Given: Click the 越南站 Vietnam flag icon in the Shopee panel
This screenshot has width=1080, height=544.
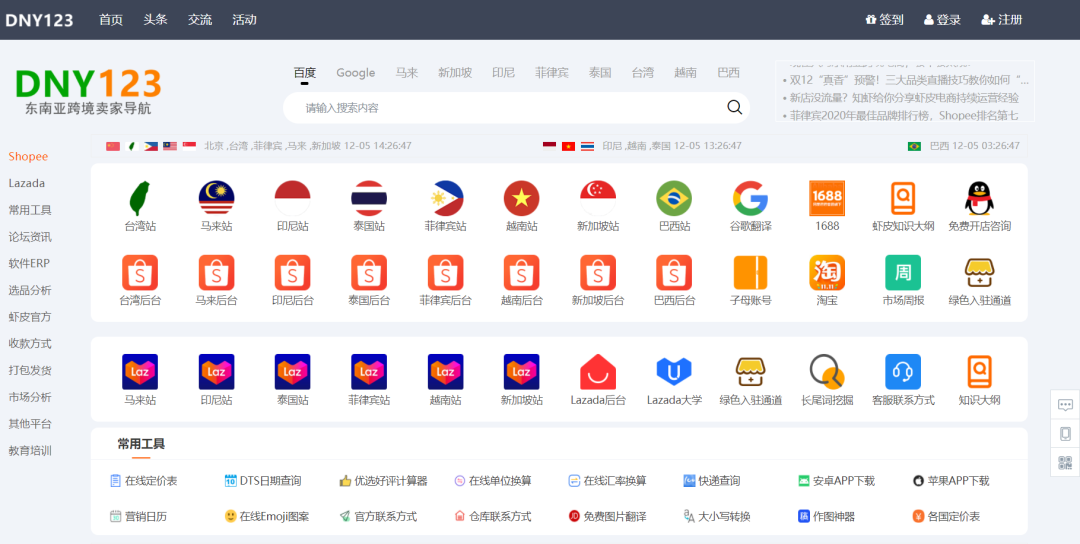Looking at the screenshot, I should click(521, 198).
